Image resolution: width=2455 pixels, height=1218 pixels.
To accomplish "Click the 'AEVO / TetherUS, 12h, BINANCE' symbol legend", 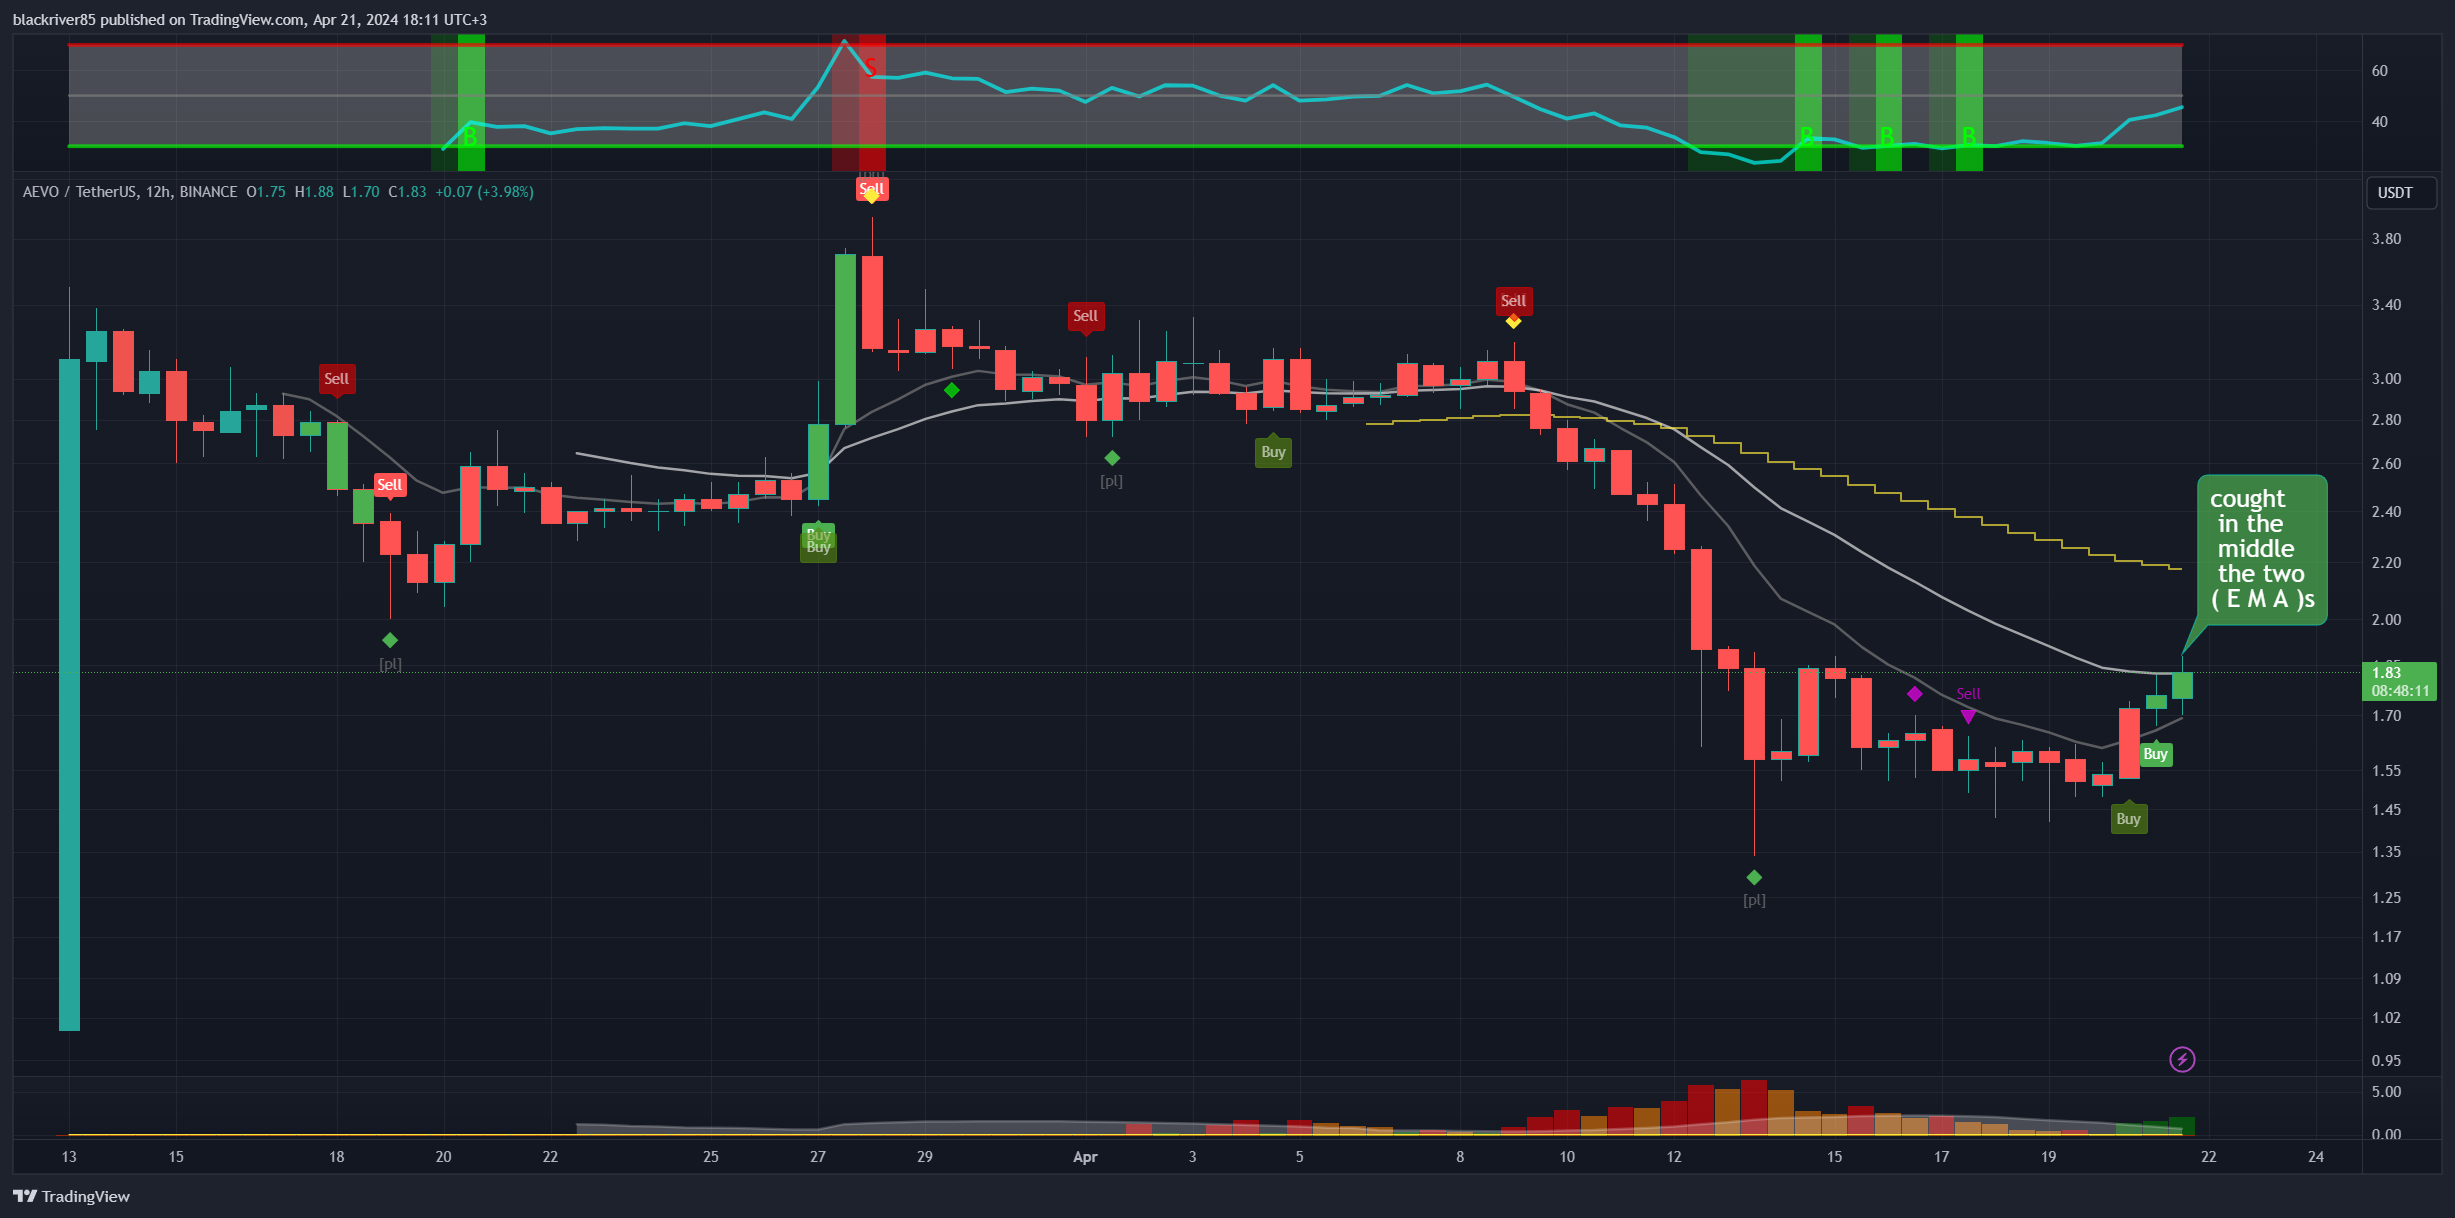I will (130, 192).
